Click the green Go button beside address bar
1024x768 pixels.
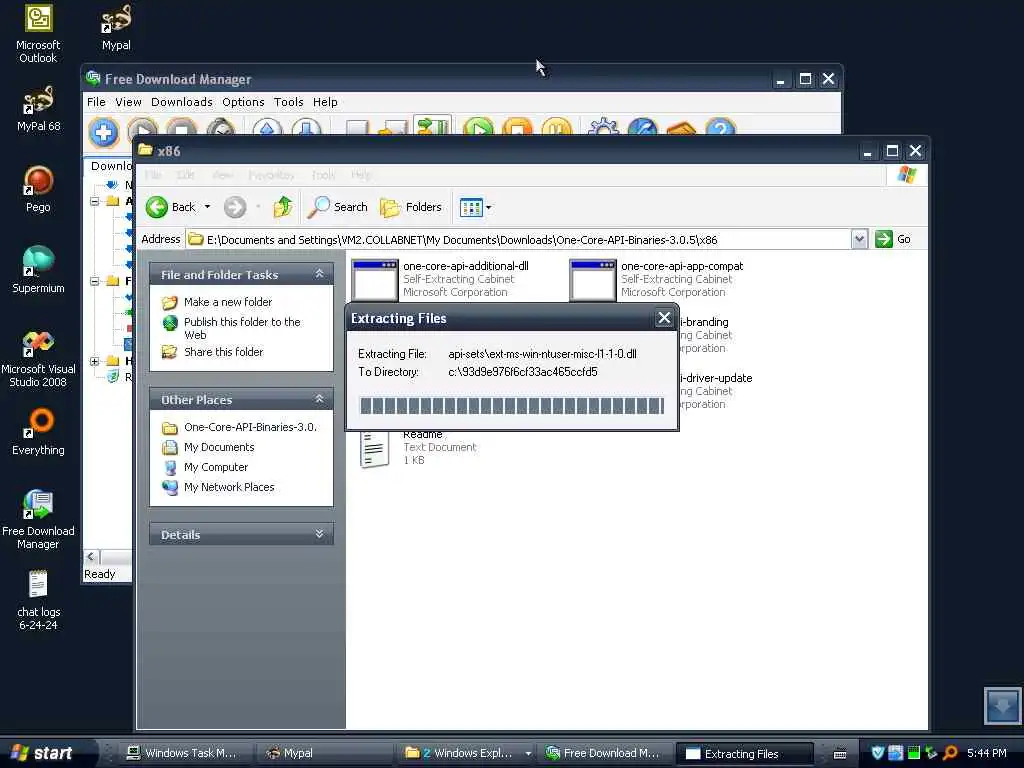pyautogui.click(x=893, y=239)
